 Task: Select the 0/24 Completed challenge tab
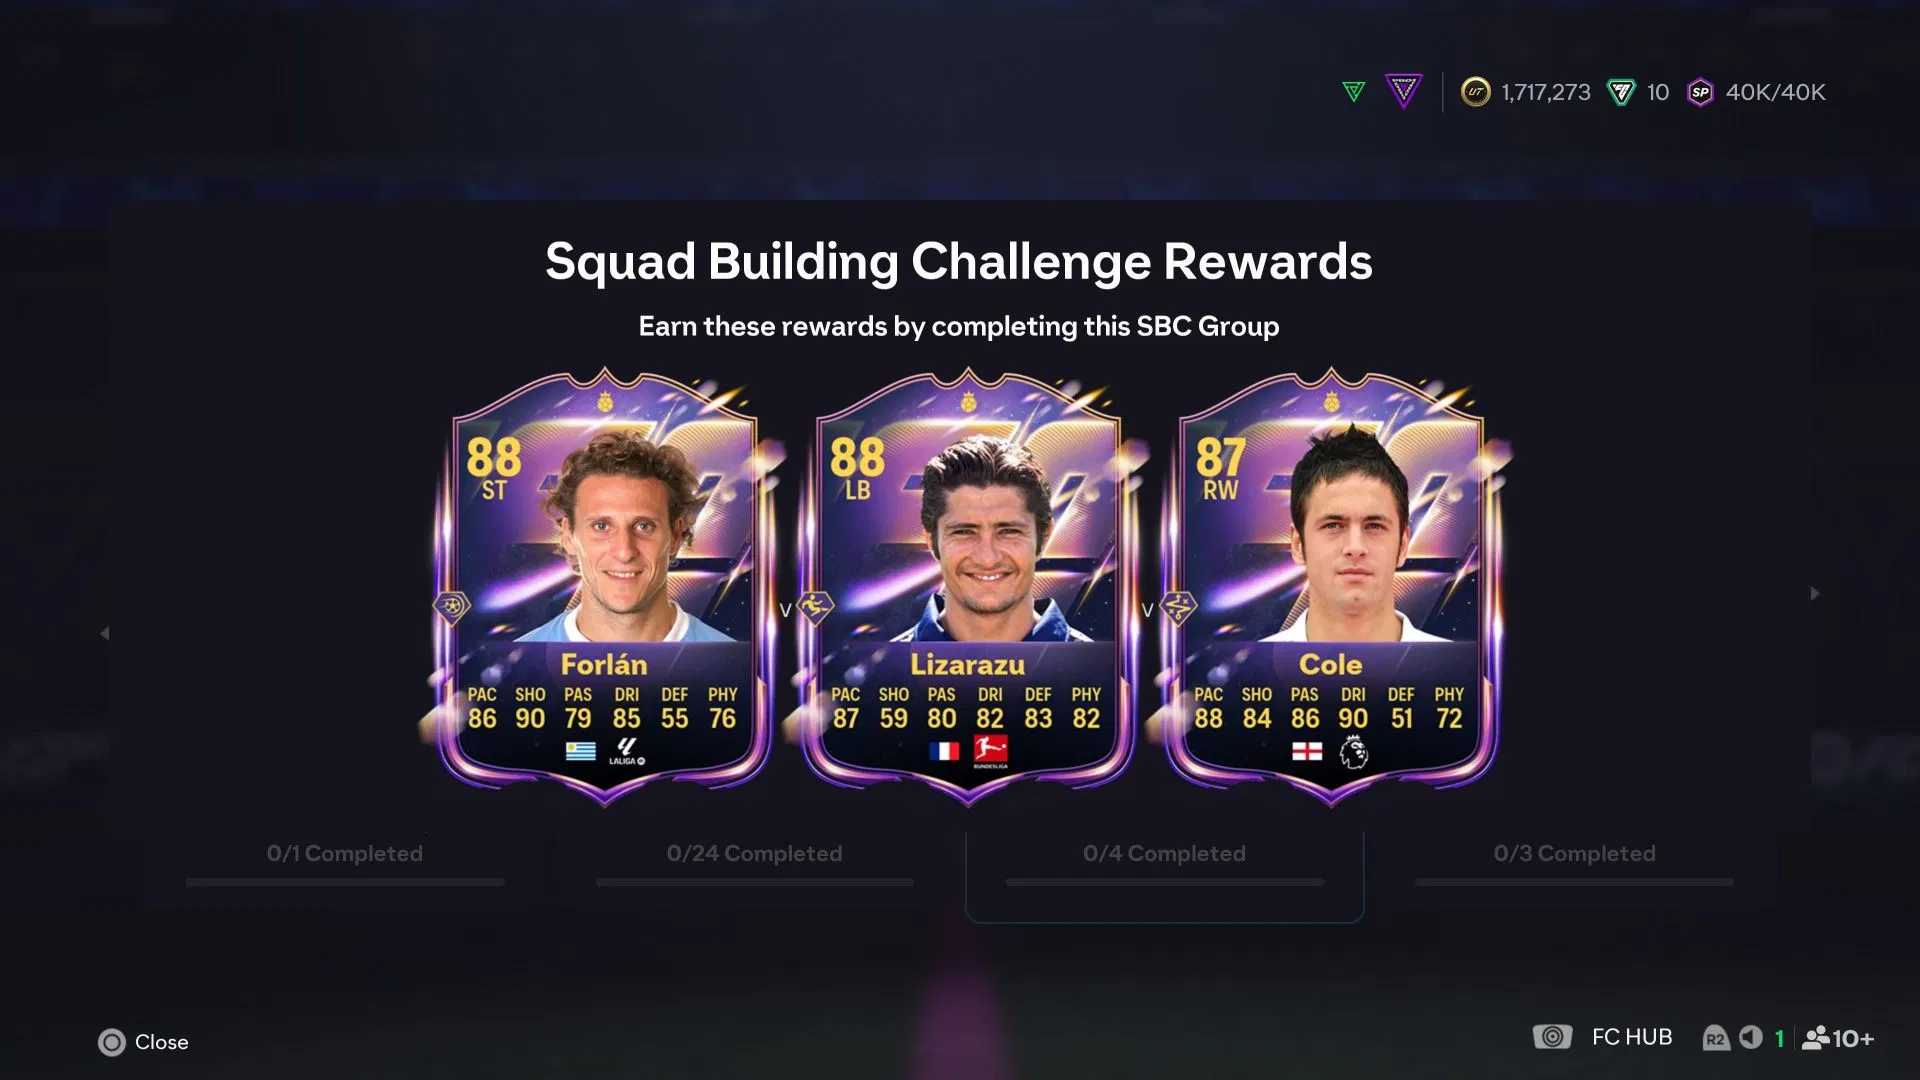755,867
